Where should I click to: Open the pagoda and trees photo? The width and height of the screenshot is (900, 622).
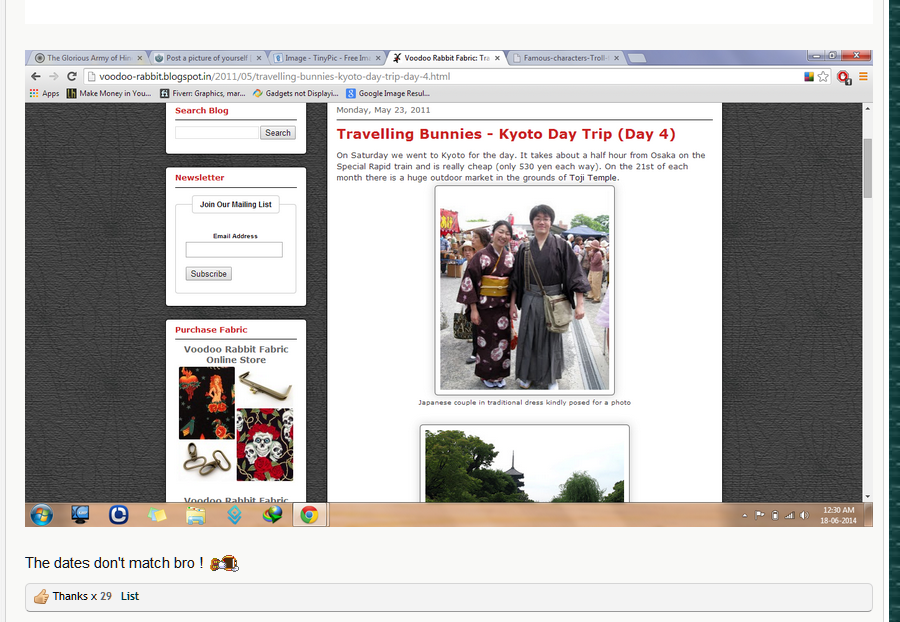[525, 464]
